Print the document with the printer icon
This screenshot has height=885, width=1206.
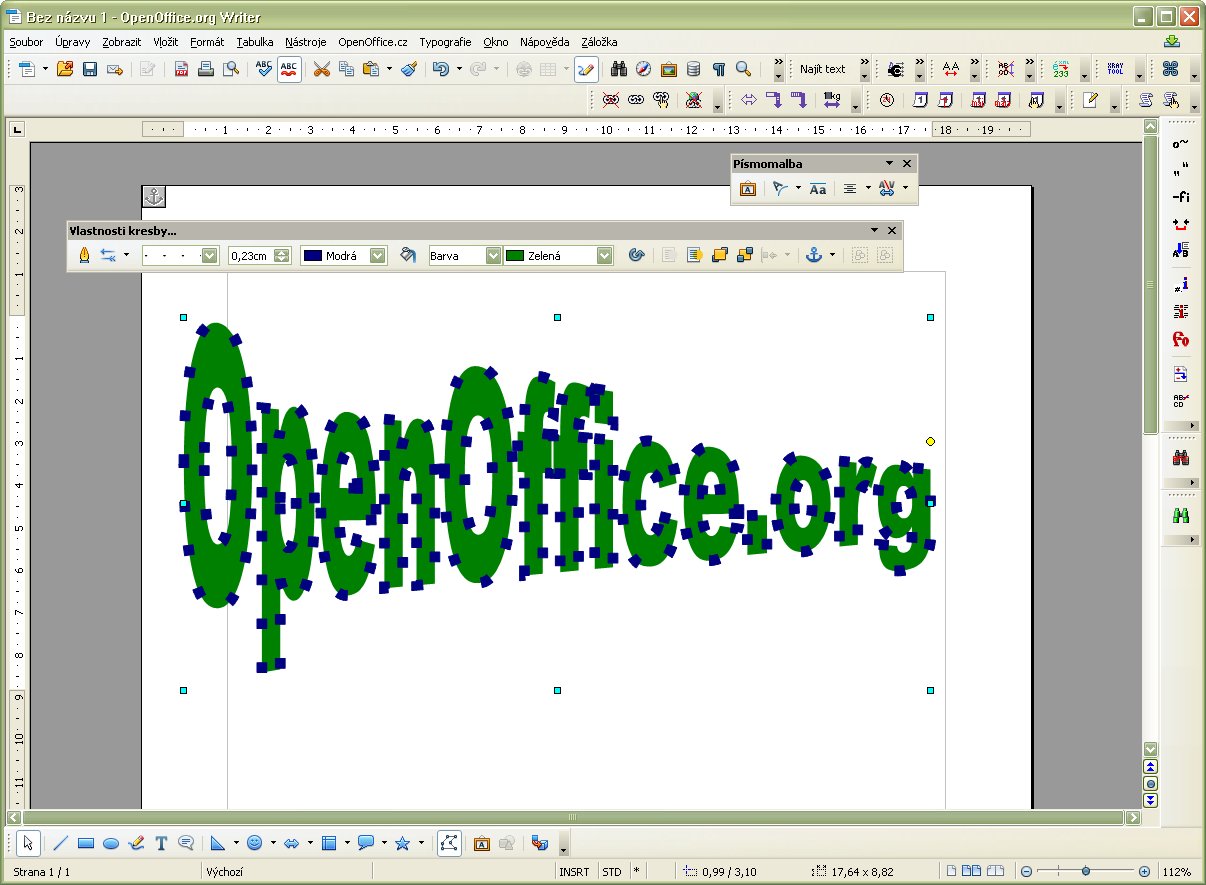[206, 69]
